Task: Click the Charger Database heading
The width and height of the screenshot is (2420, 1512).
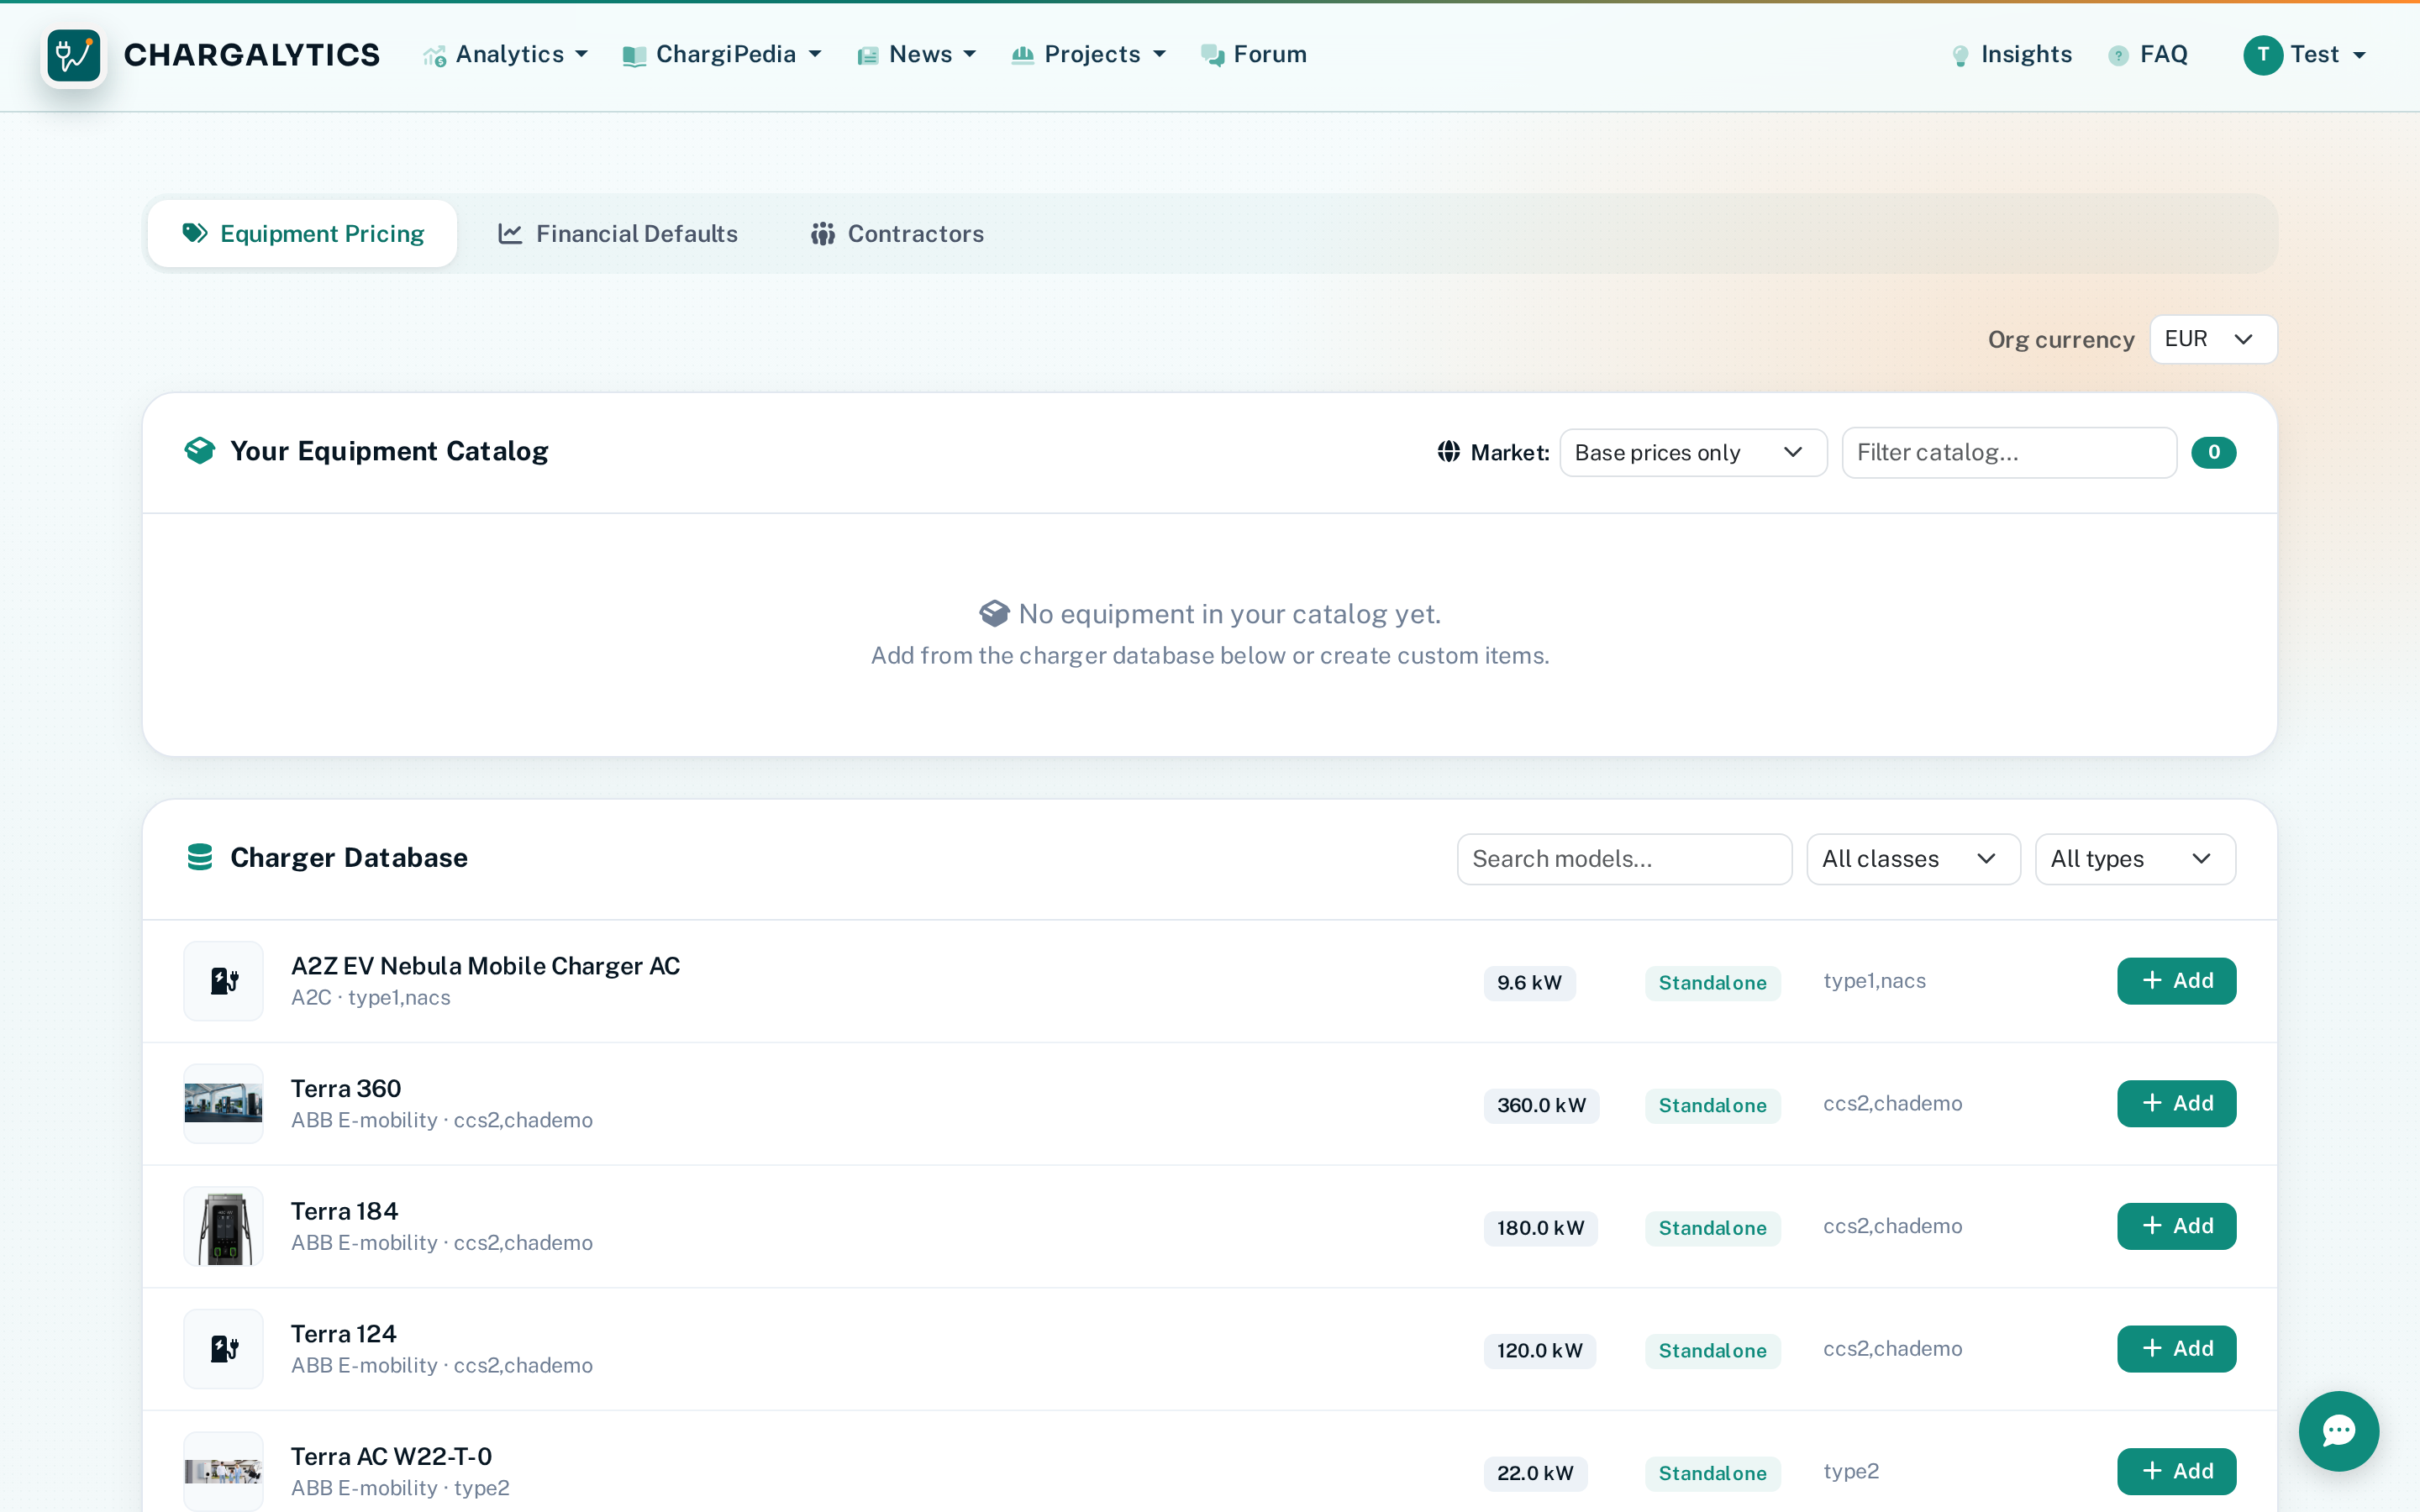Action: click(349, 858)
